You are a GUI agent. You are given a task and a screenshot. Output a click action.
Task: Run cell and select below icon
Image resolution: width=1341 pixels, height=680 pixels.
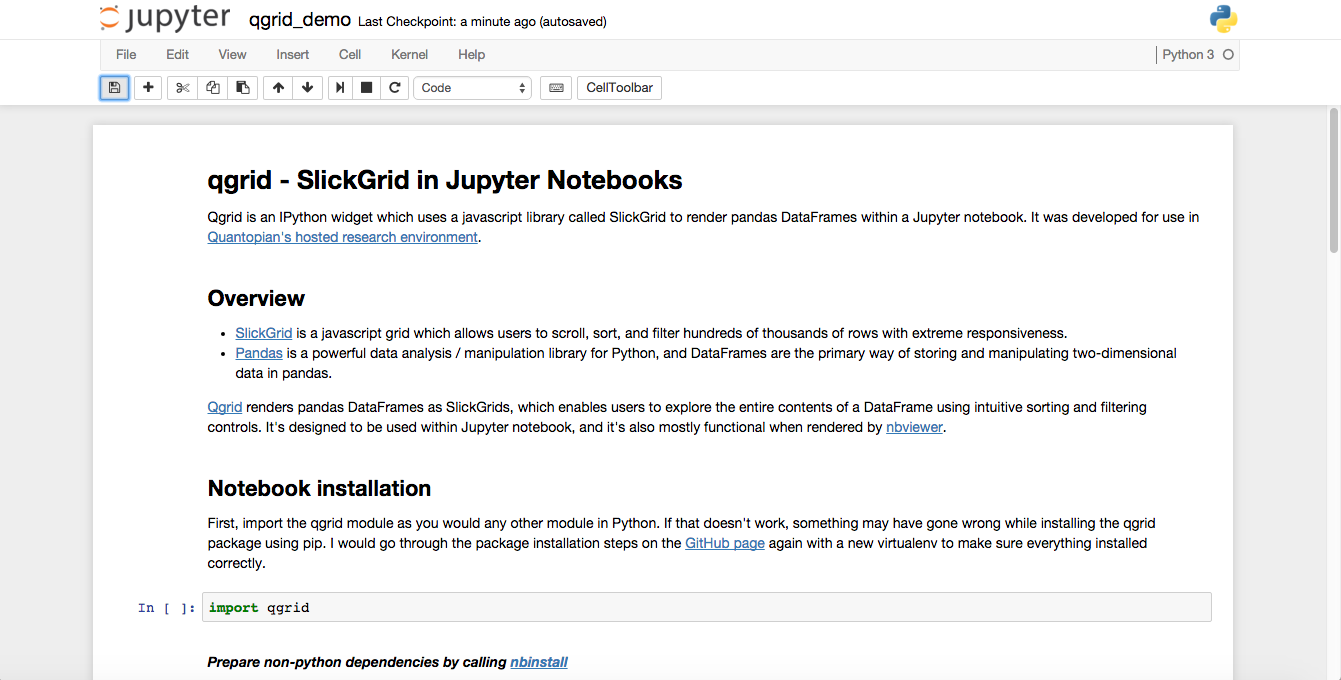tap(340, 88)
